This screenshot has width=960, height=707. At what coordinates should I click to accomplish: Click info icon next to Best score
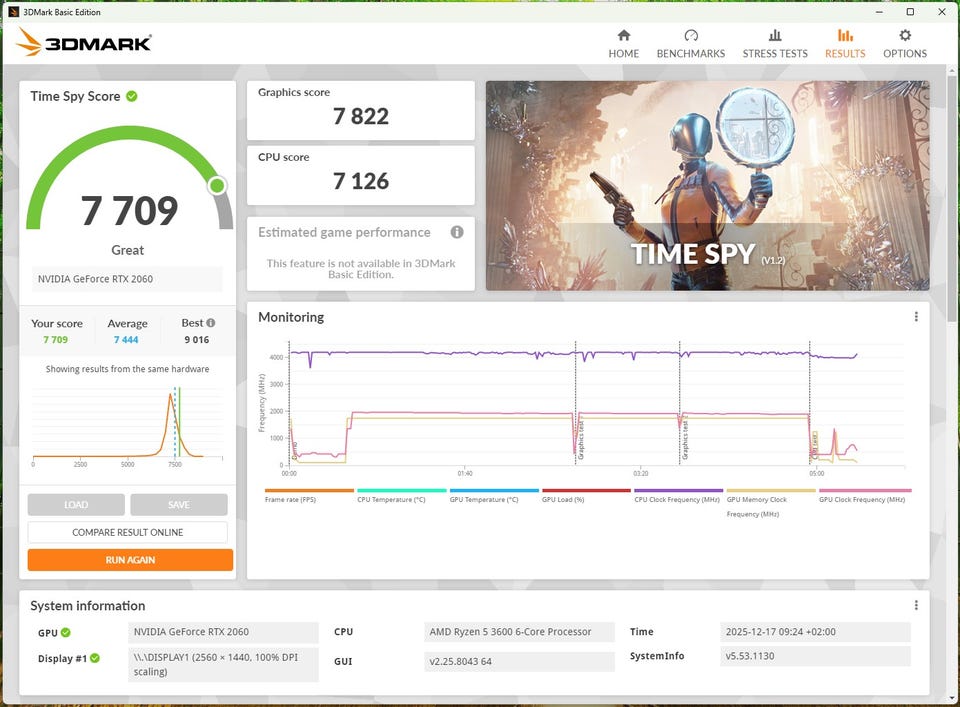(211, 323)
